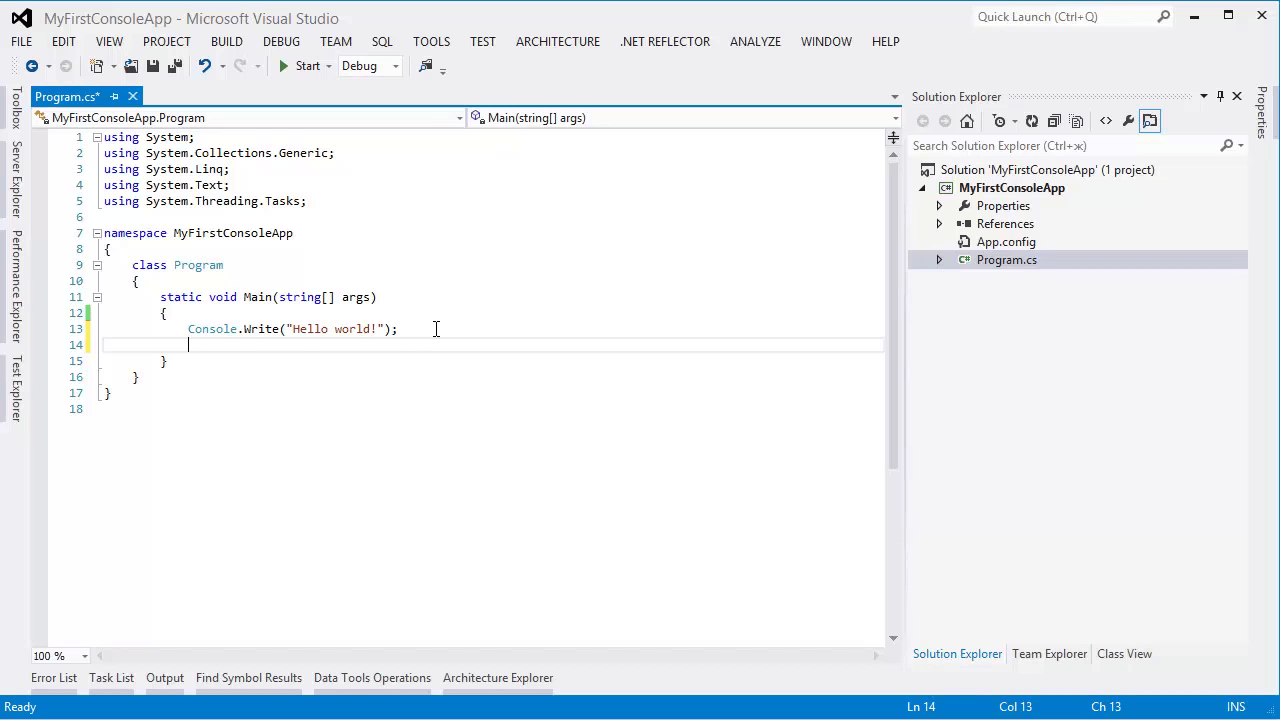1280x720 pixels.
Task: Open the Start button dropdown arrow
Action: point(328,66)
